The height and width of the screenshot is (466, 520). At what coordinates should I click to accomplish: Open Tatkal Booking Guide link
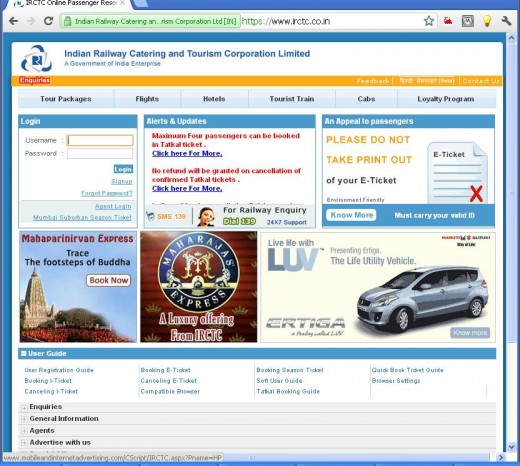point(288,391)
